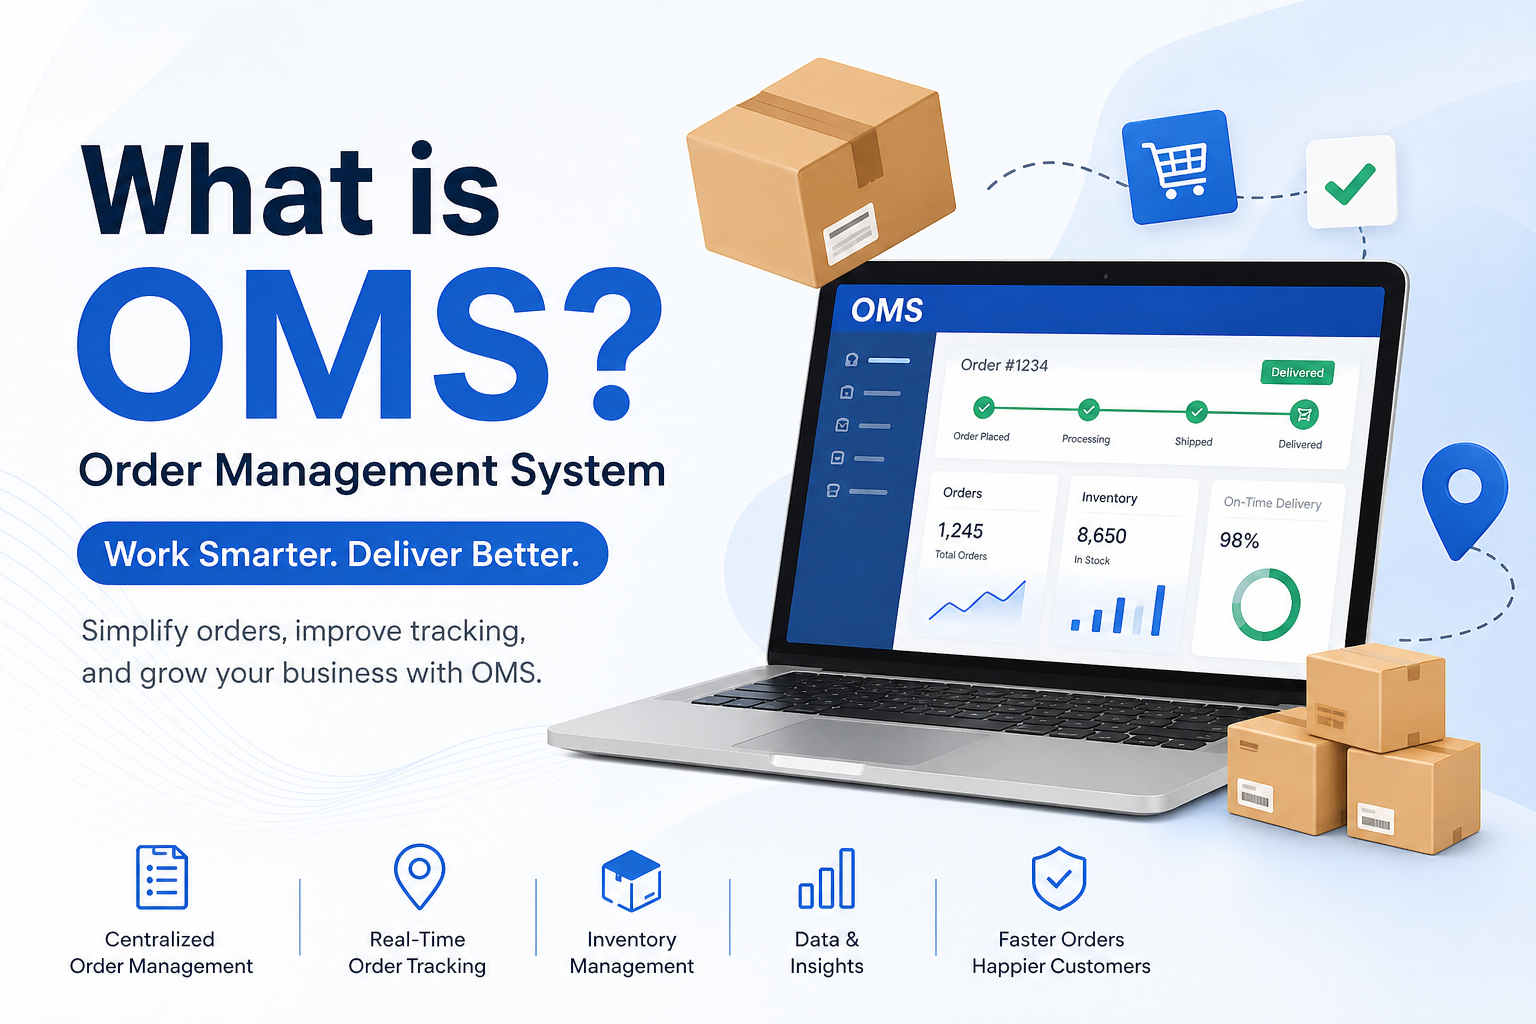Click the Orders line chart
The width and height of the screenshot is (1536, 1024).
pyautogui.click(x=978, y=600)
